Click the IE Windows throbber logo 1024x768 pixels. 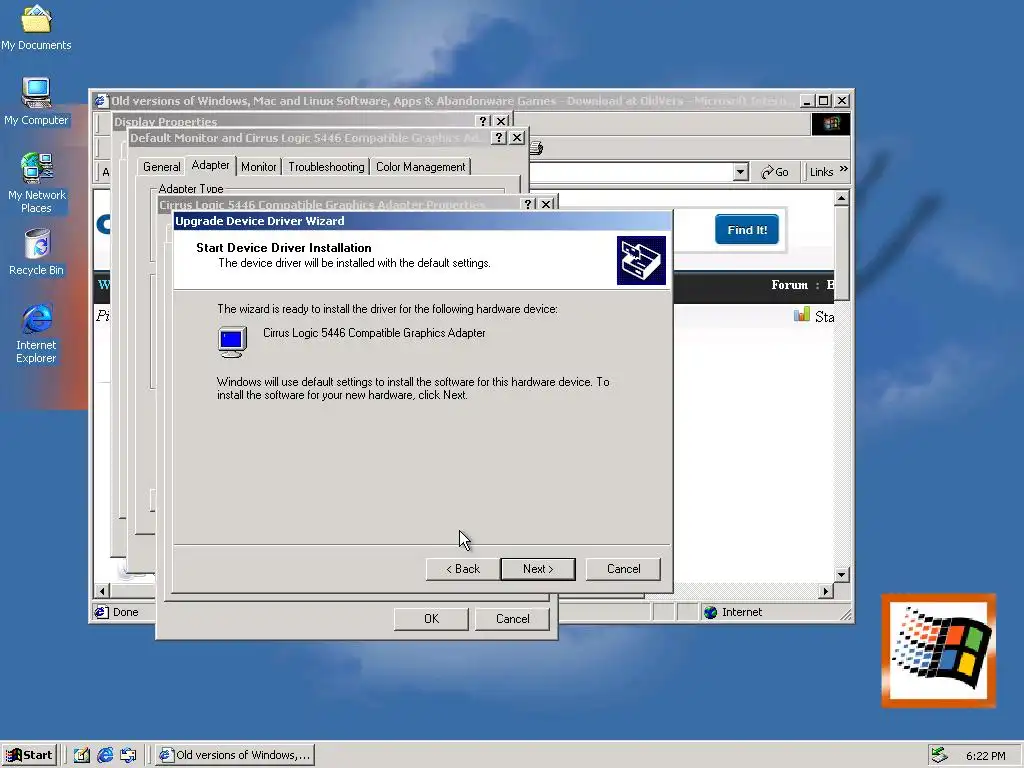point(831,123)
